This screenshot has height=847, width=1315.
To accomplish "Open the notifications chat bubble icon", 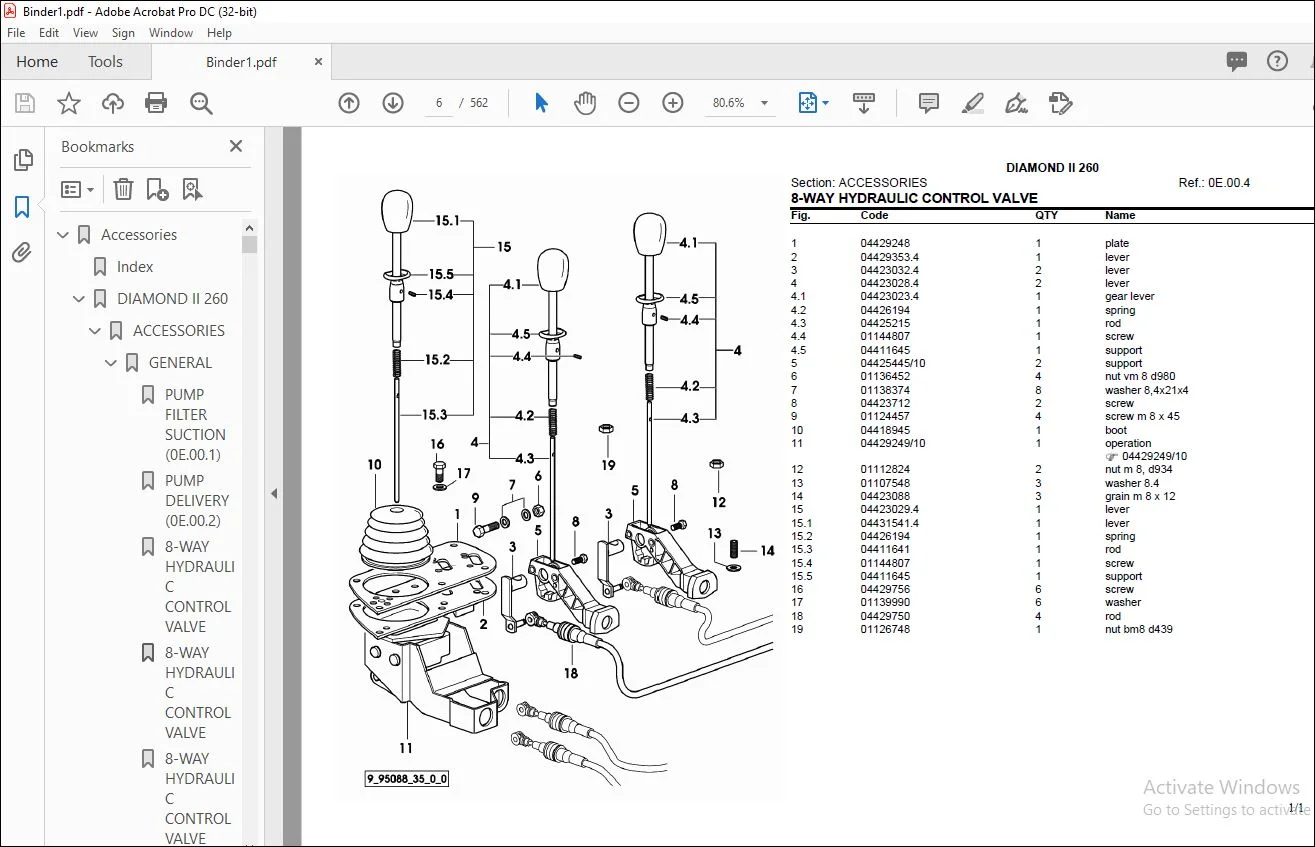I will [1237, 61].
